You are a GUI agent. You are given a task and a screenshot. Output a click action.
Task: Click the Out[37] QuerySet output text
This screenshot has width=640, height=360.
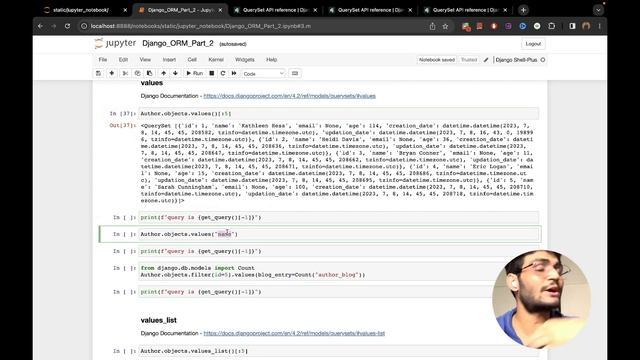[337, 163]
